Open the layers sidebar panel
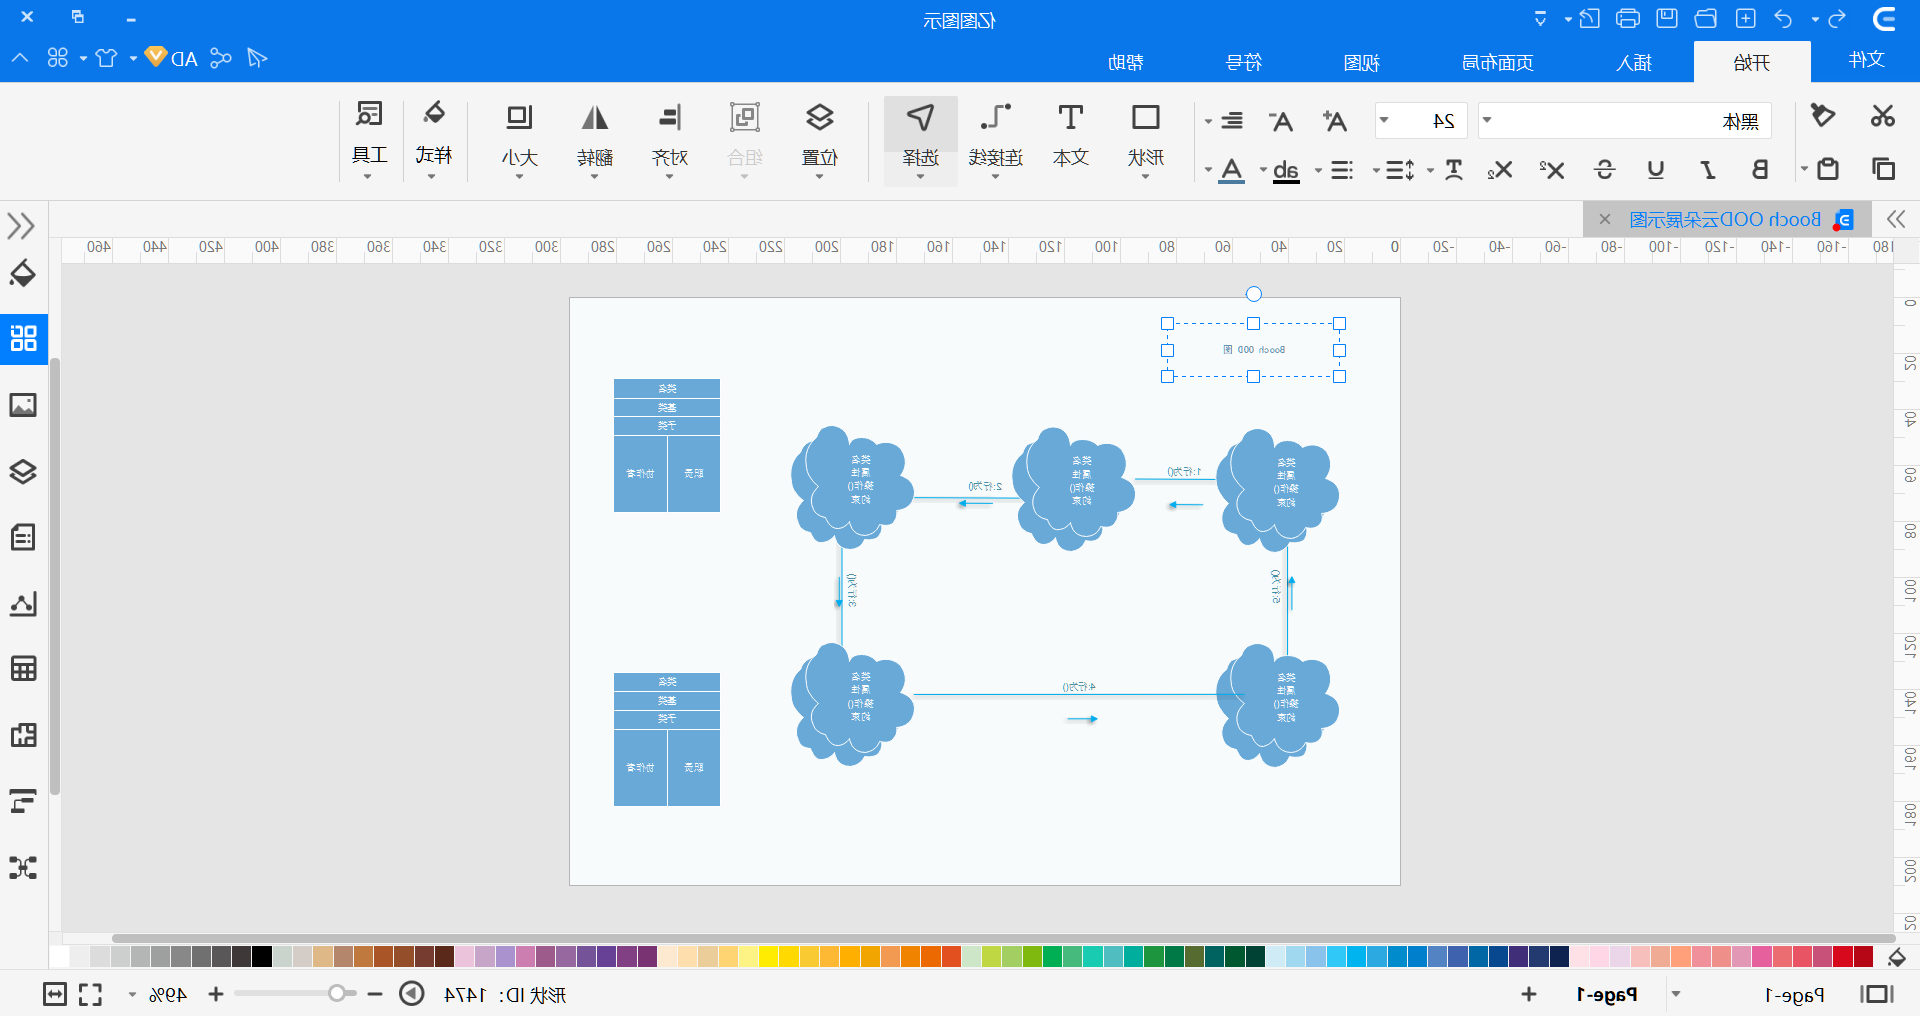This screenshot has width=1920, height=1016. coord(23,471)
